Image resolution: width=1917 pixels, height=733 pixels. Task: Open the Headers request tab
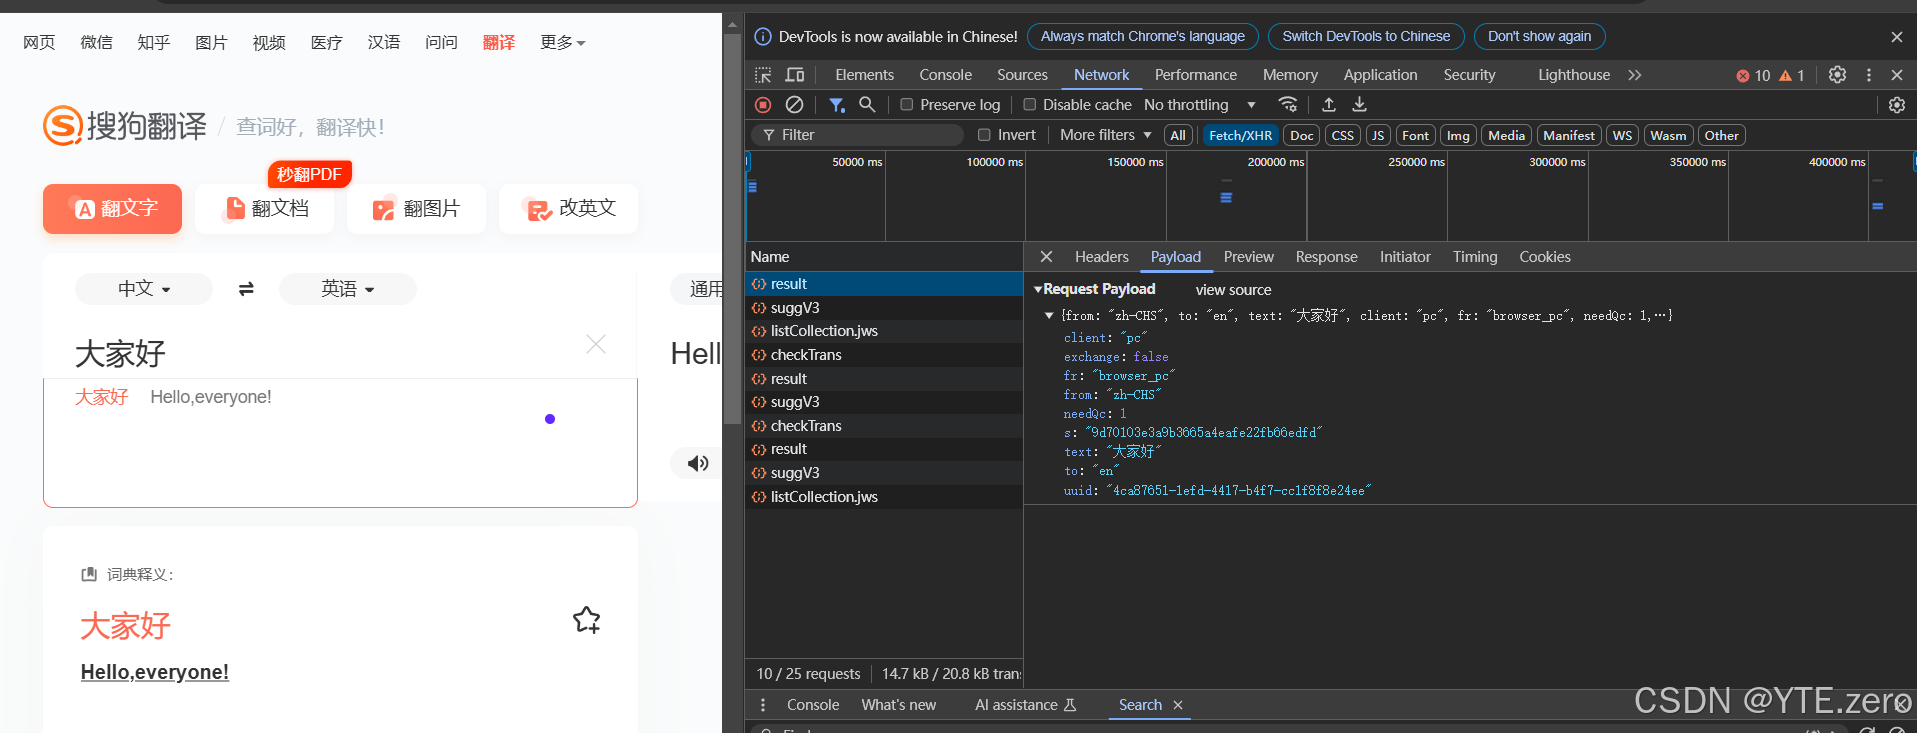1102,257
